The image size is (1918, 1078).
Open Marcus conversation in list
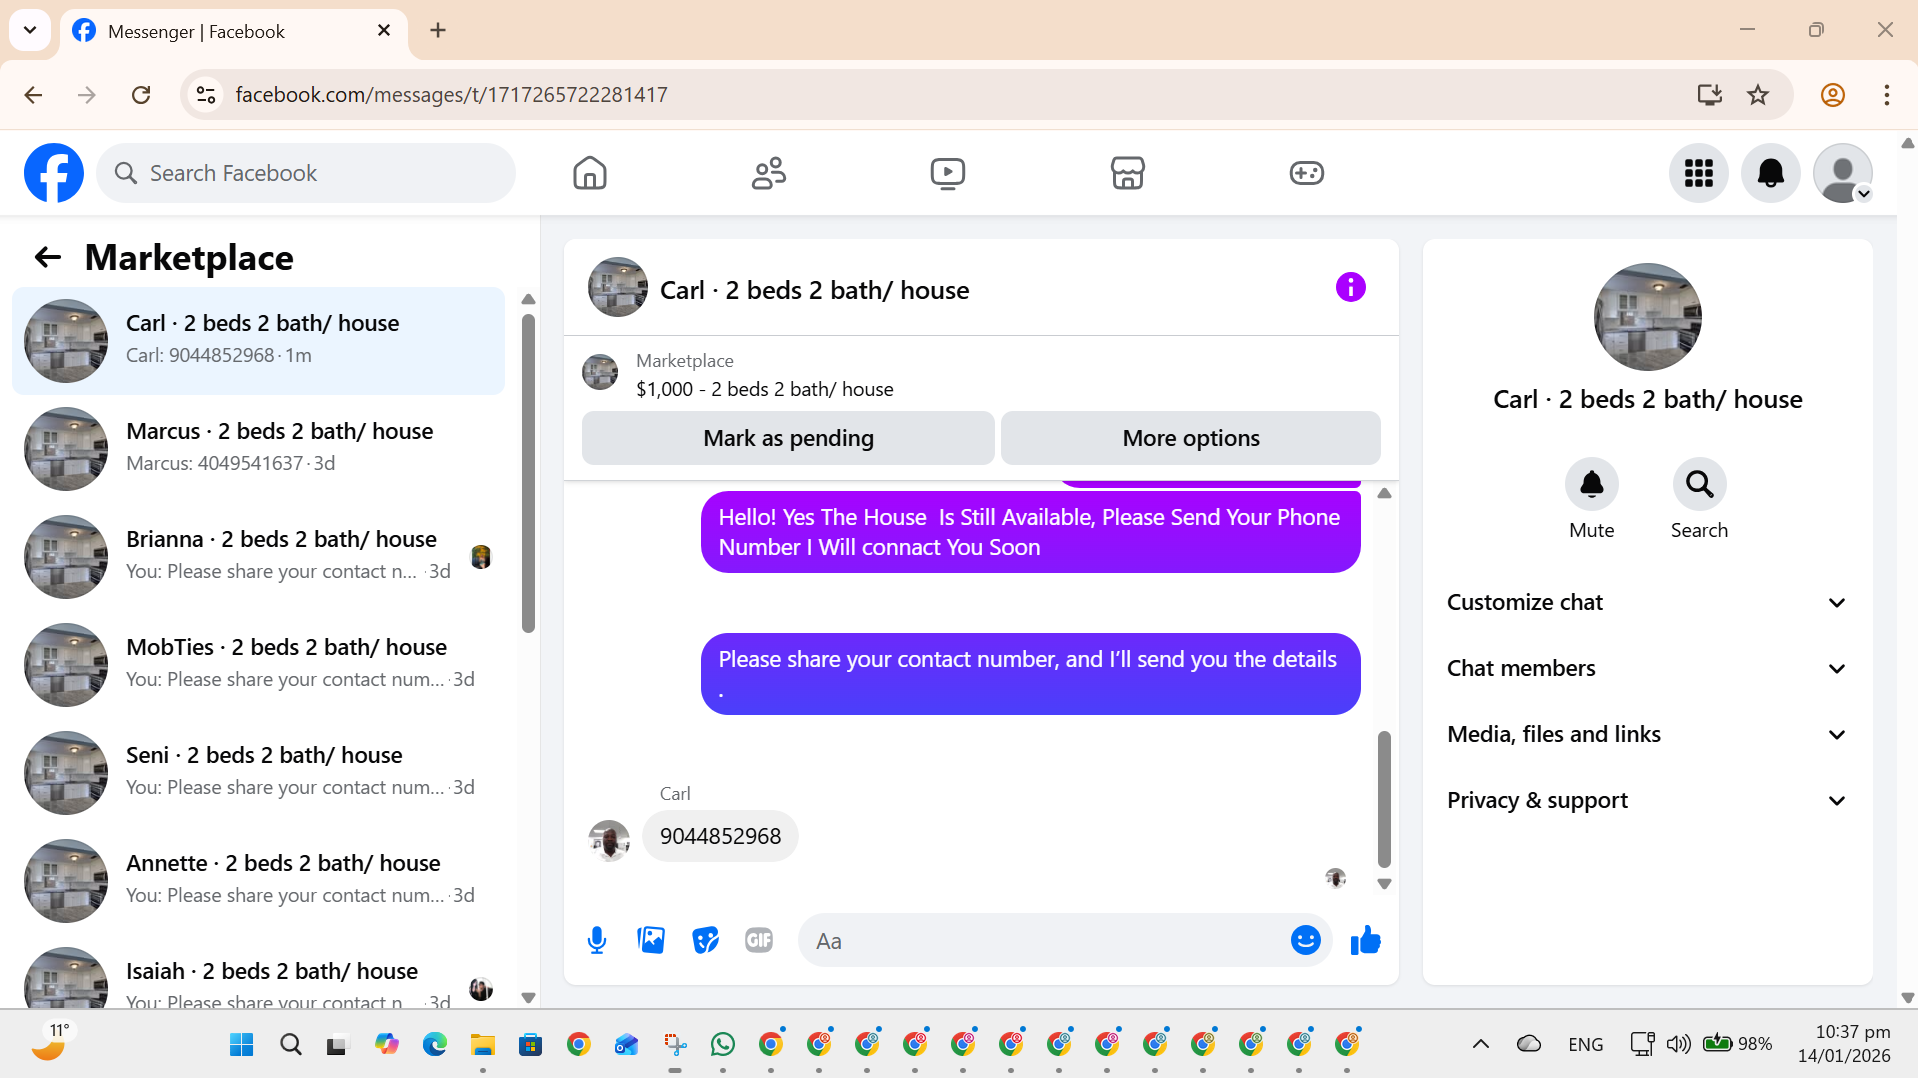(x=258, y=448)
